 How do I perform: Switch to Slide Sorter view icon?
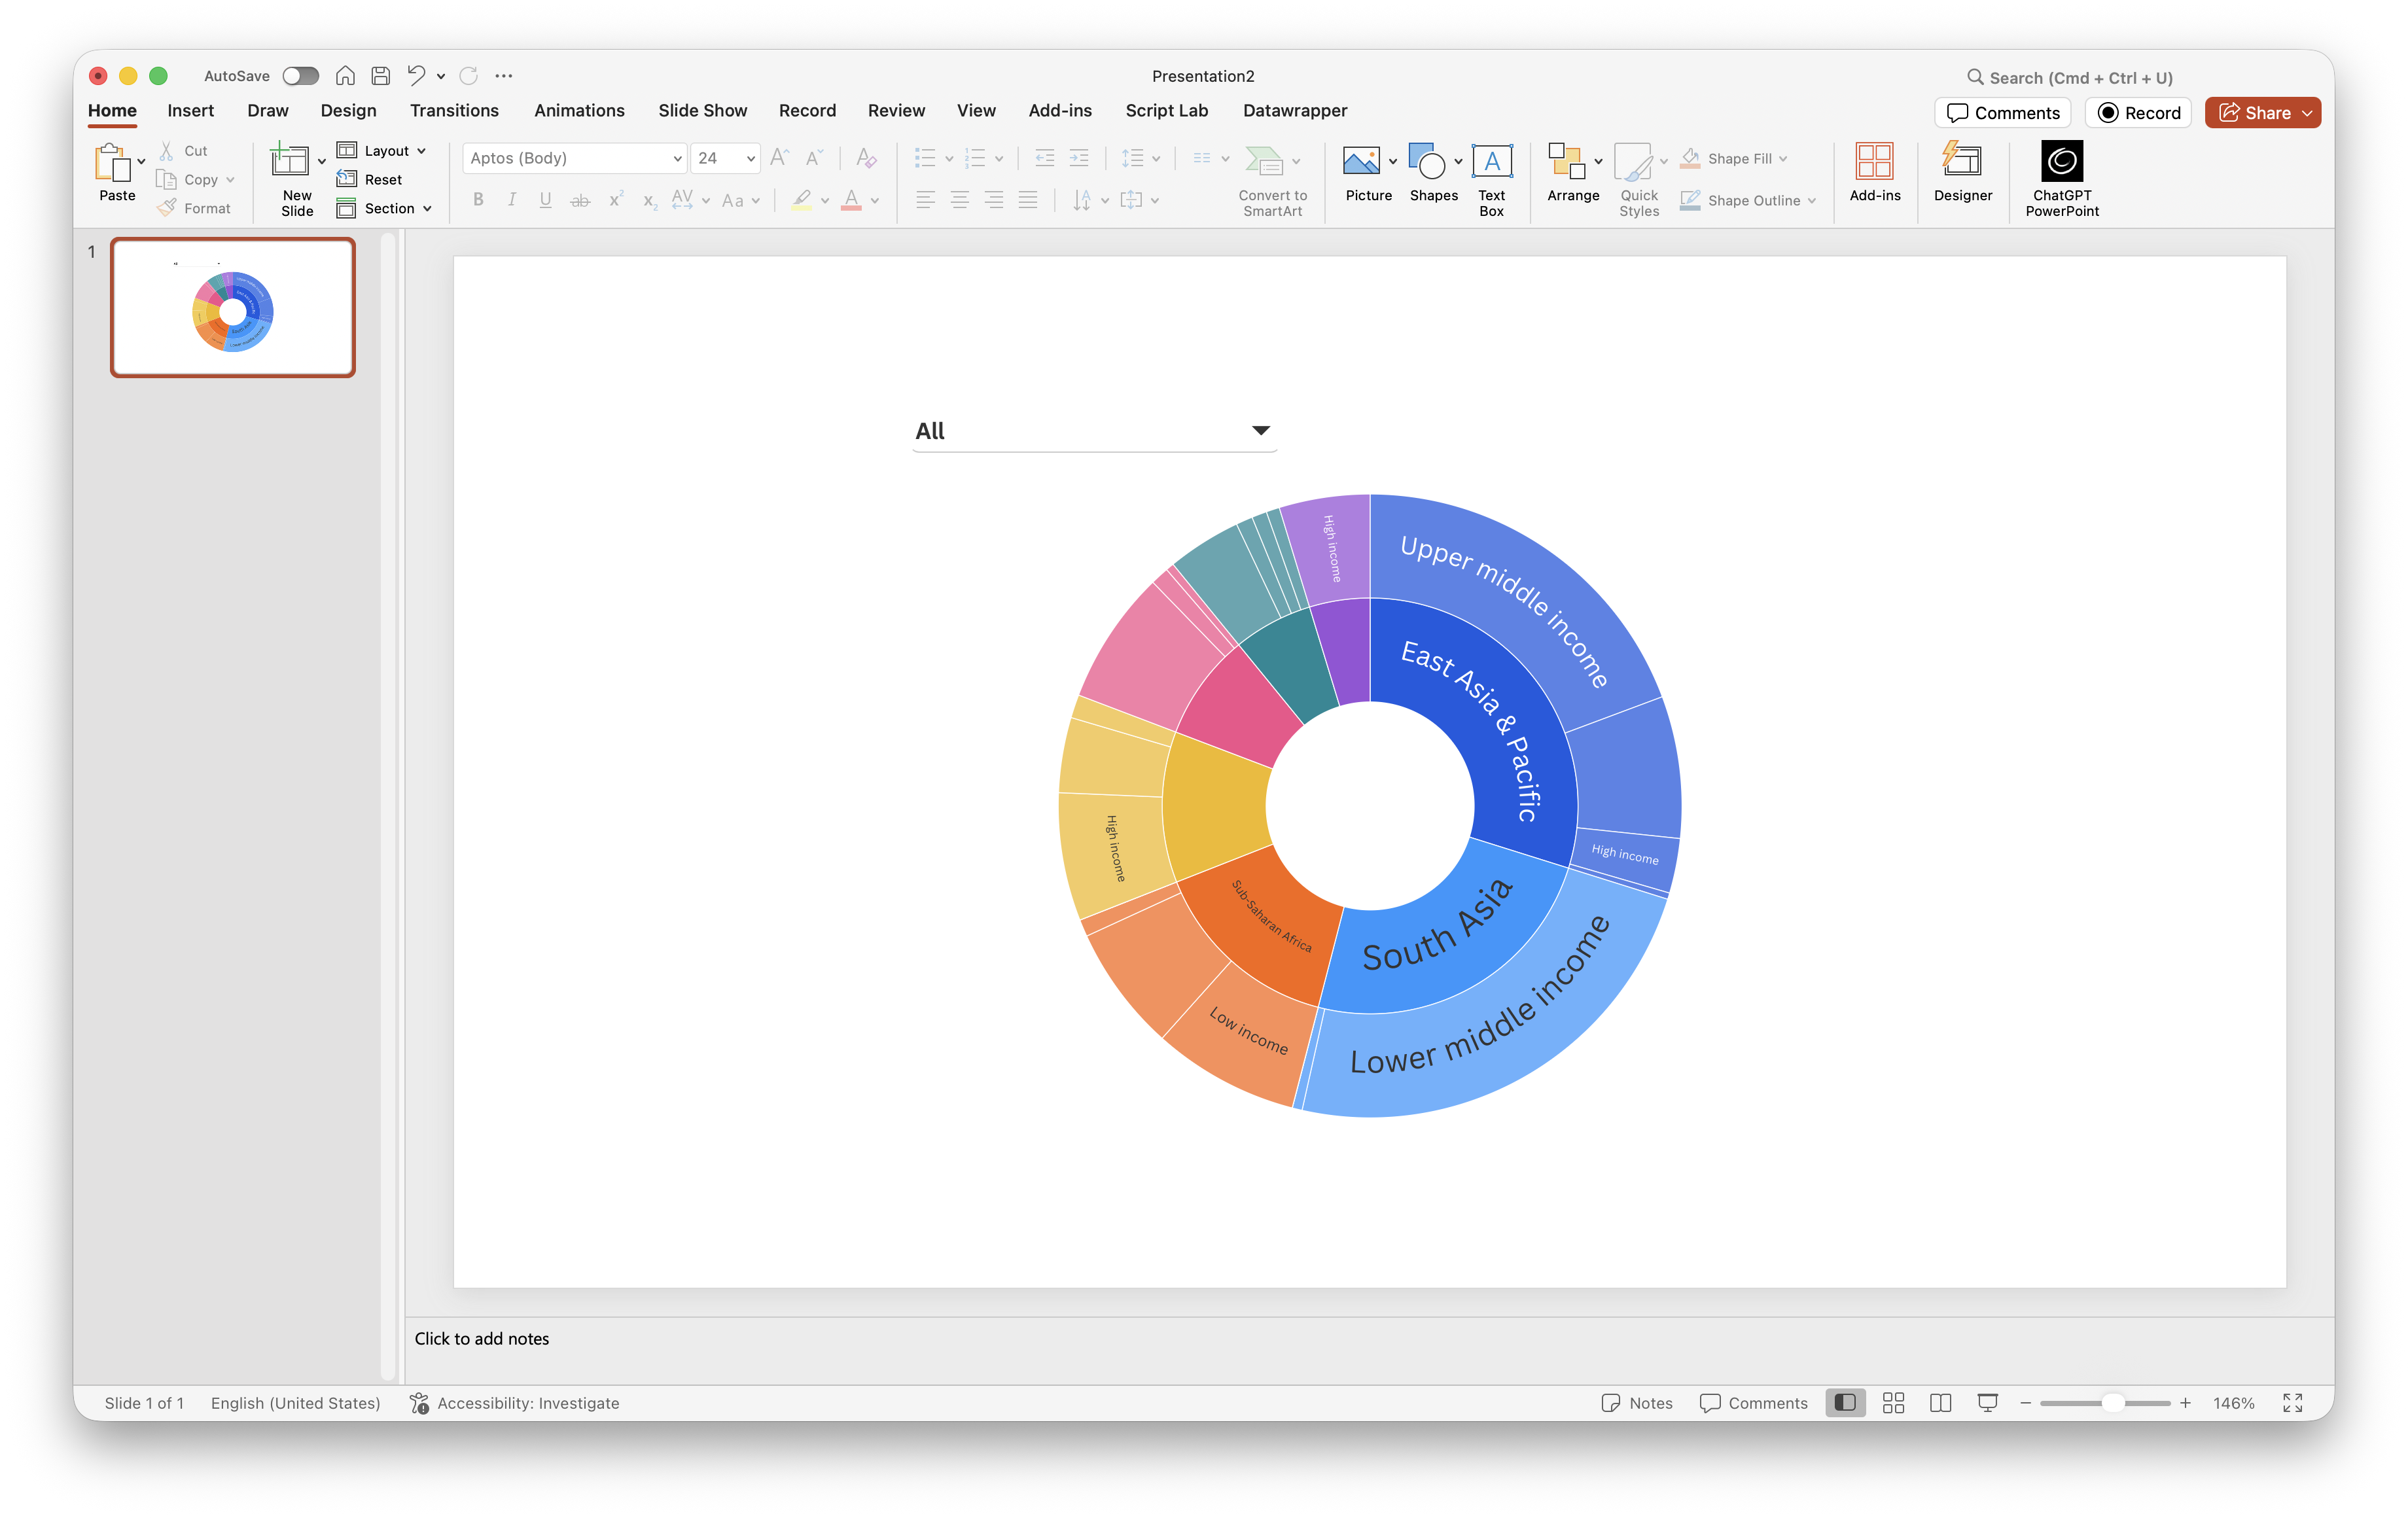point(1893,1403)
